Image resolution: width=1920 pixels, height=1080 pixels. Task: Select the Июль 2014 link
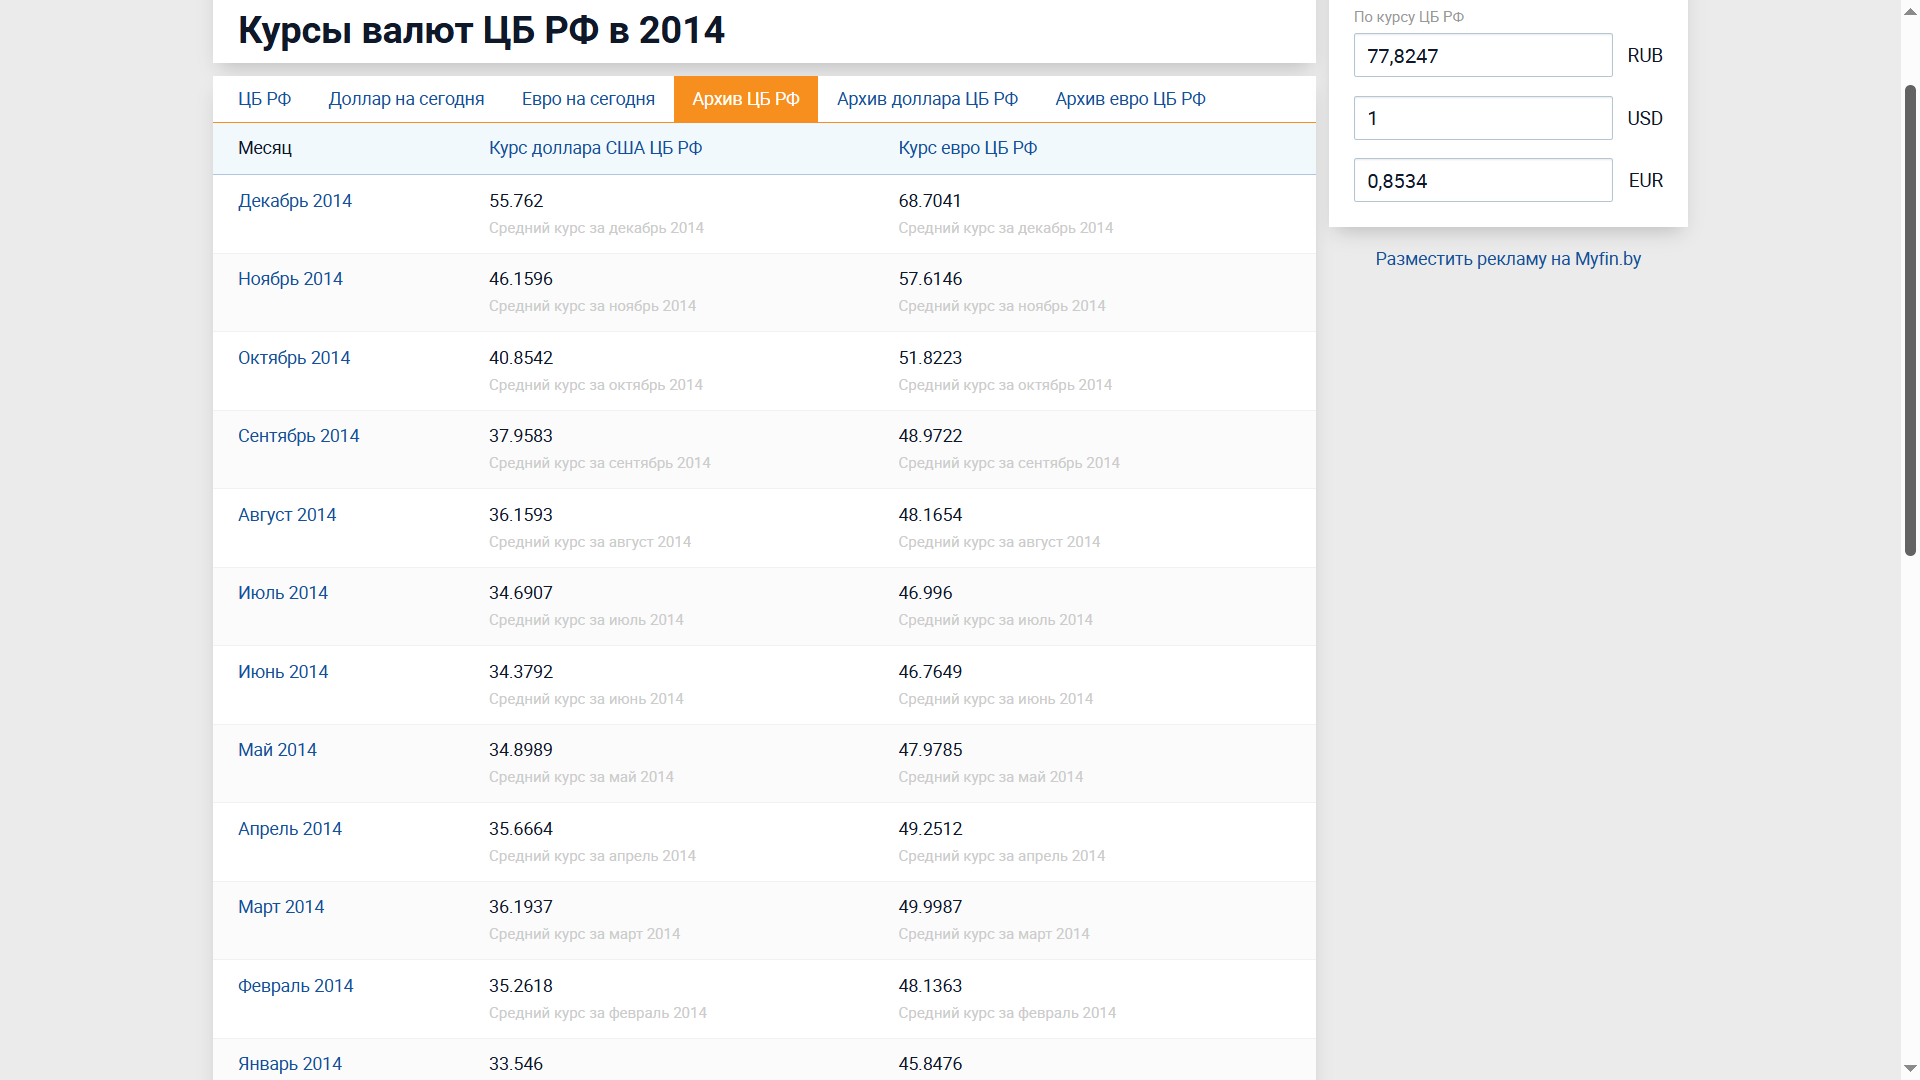[x=283, y=593]
